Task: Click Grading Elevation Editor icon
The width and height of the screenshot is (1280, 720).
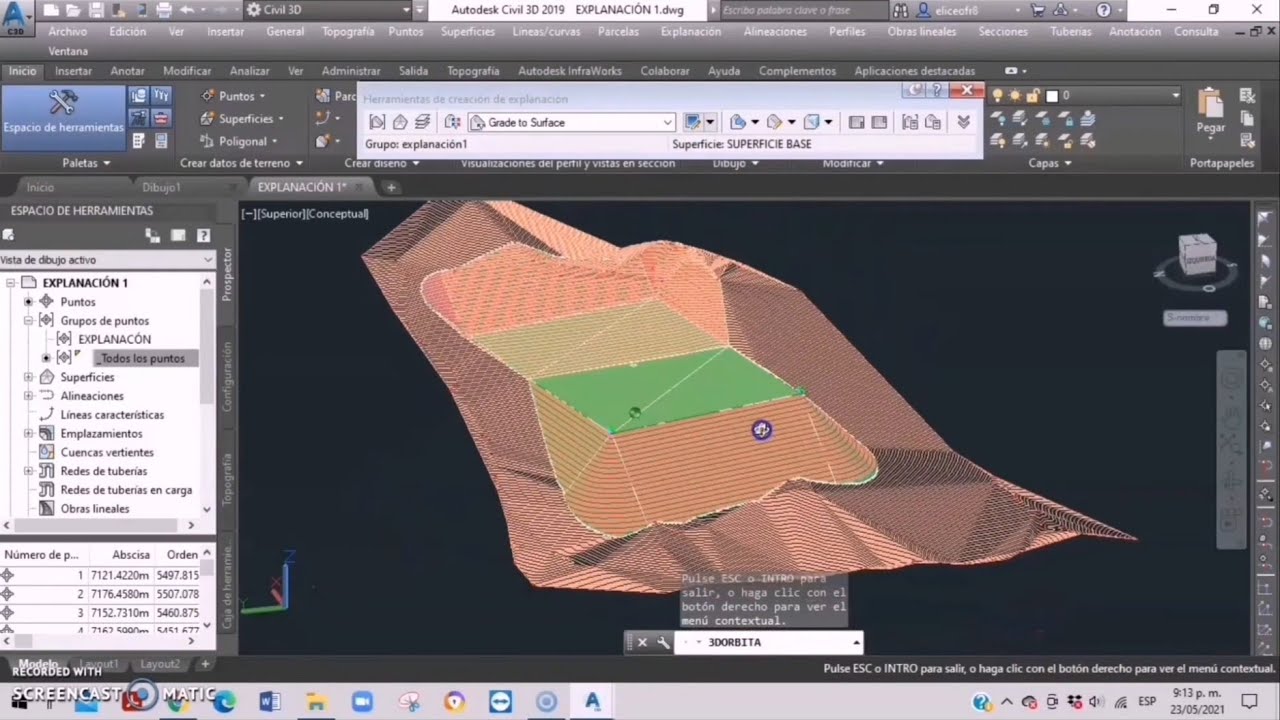Action: click(x=879, y=122)
